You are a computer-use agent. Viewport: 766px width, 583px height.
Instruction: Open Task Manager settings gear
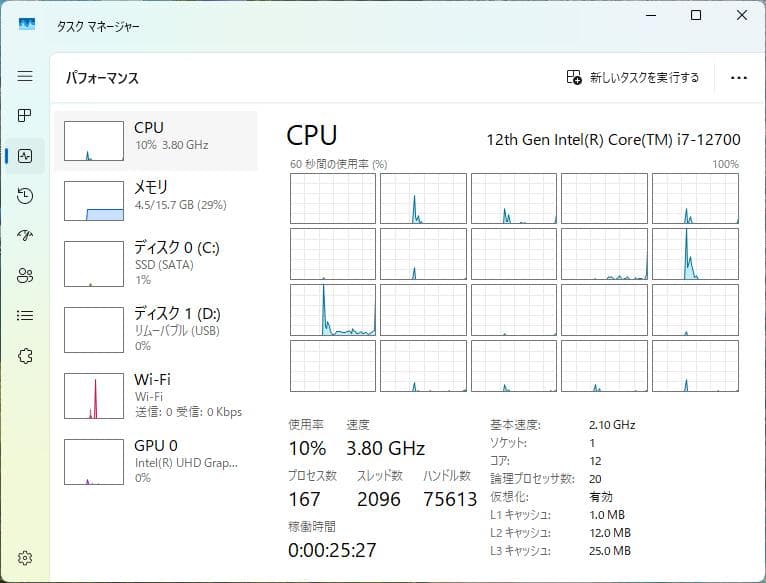[x=25, y=557]
